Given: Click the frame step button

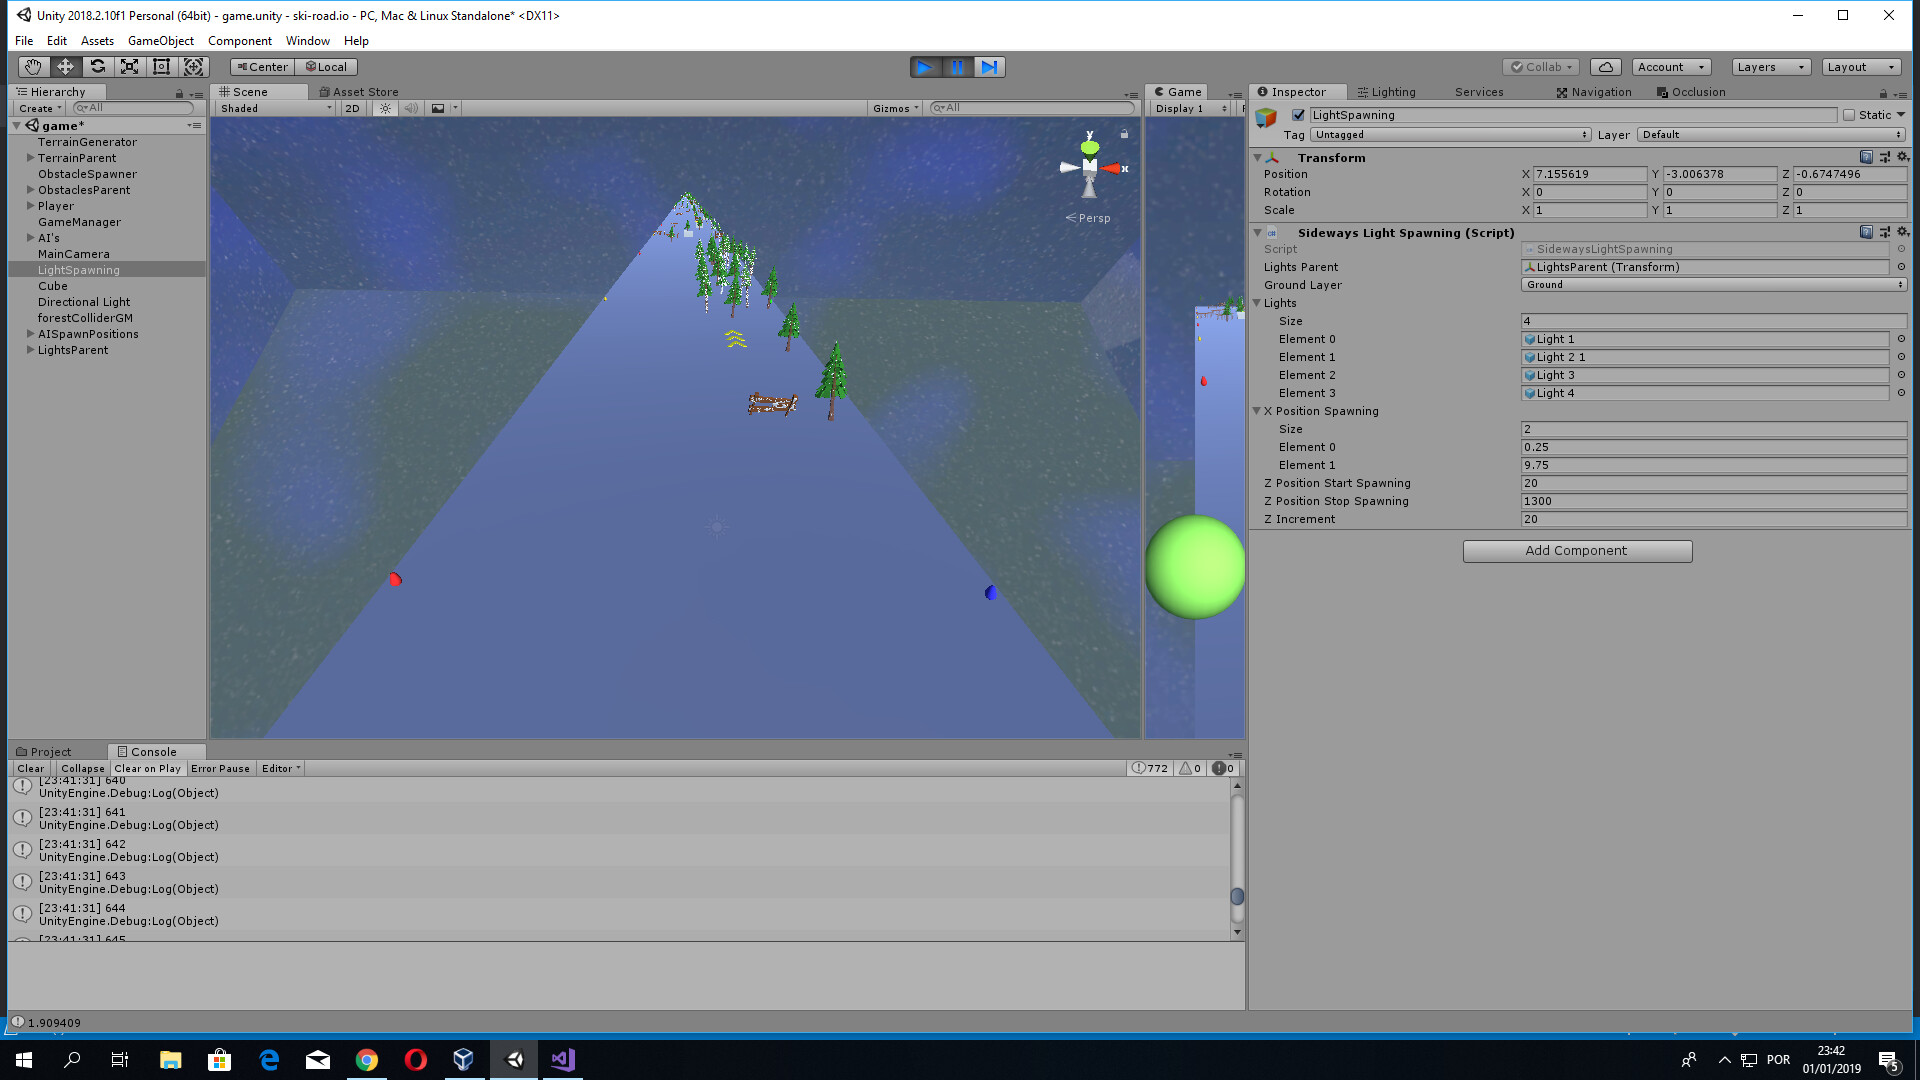Looking at the screenshot, I should pos(990,67).
